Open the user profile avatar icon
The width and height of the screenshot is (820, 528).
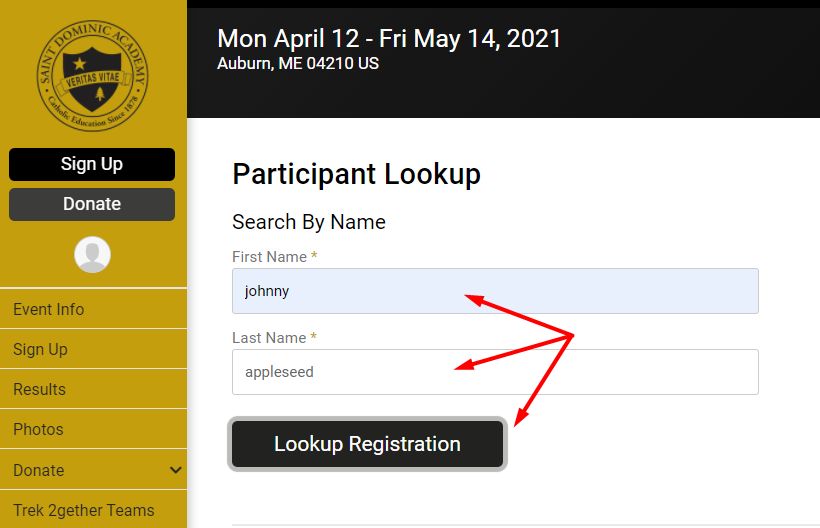(x=93, y=255)
